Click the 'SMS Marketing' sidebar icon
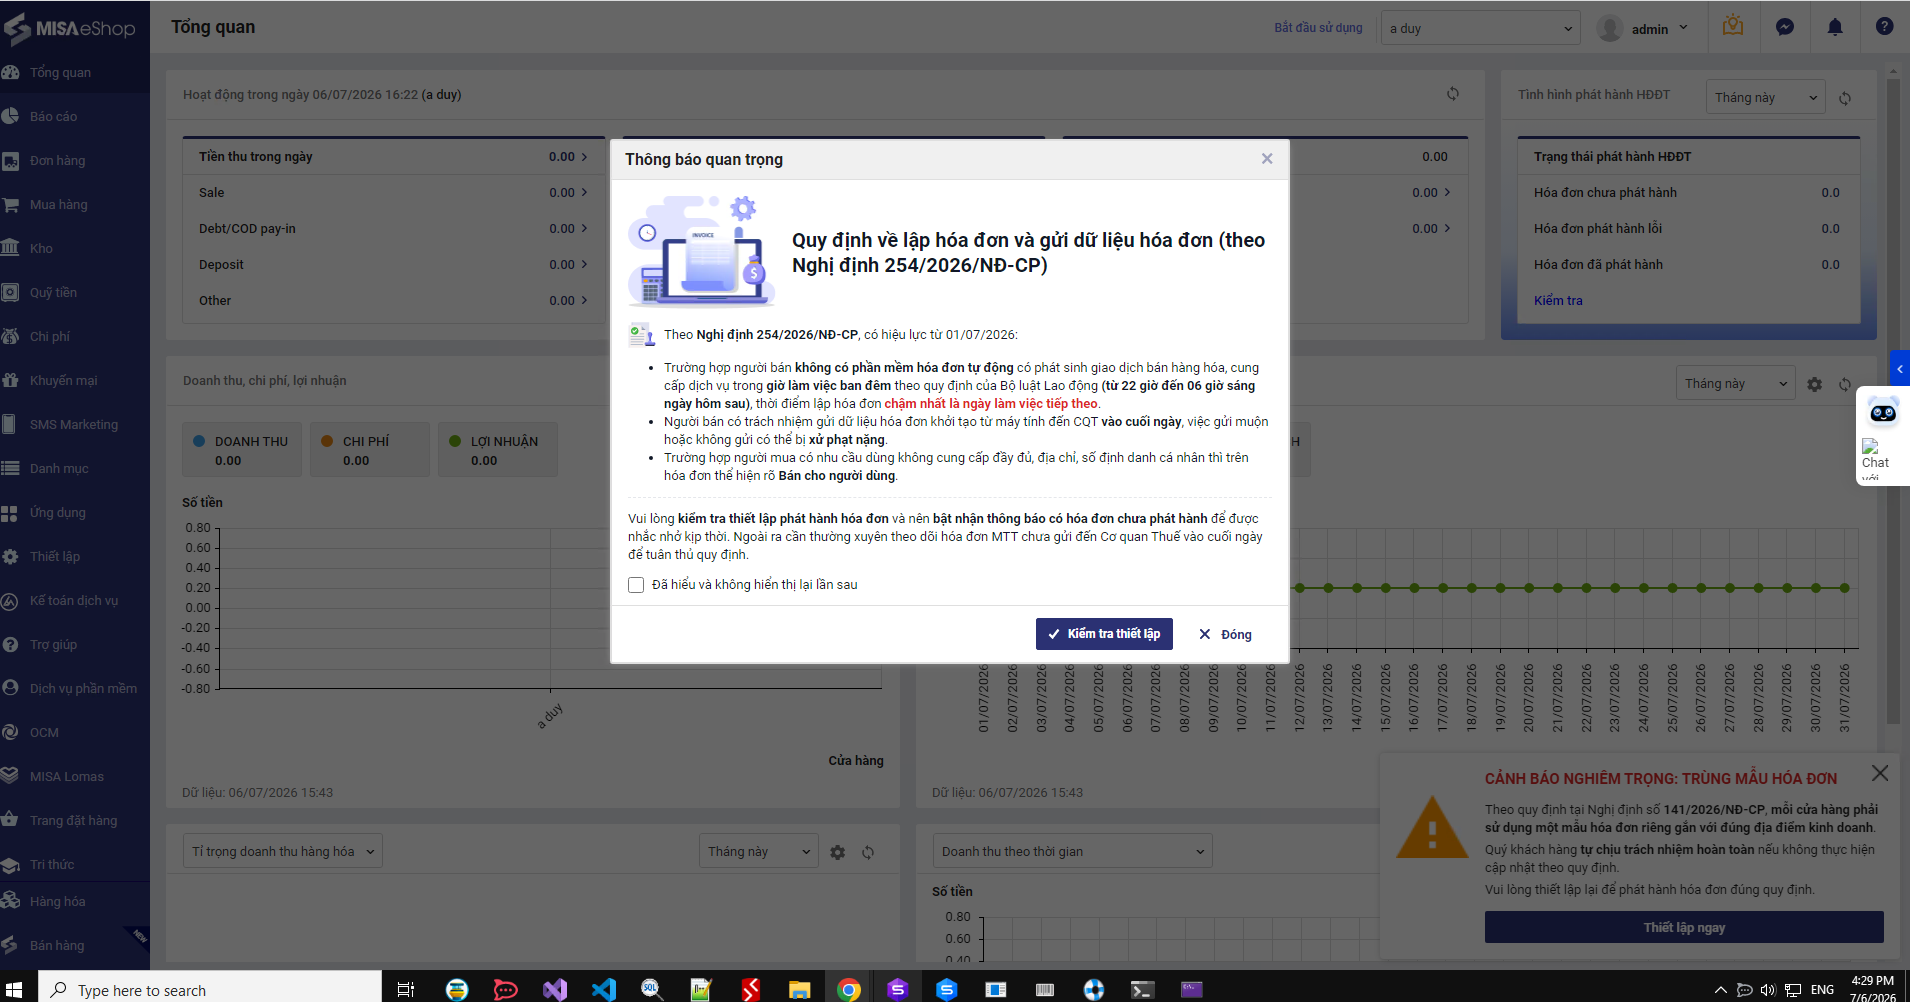The width and height of the screenshot is (1910, 1002). 10,424
